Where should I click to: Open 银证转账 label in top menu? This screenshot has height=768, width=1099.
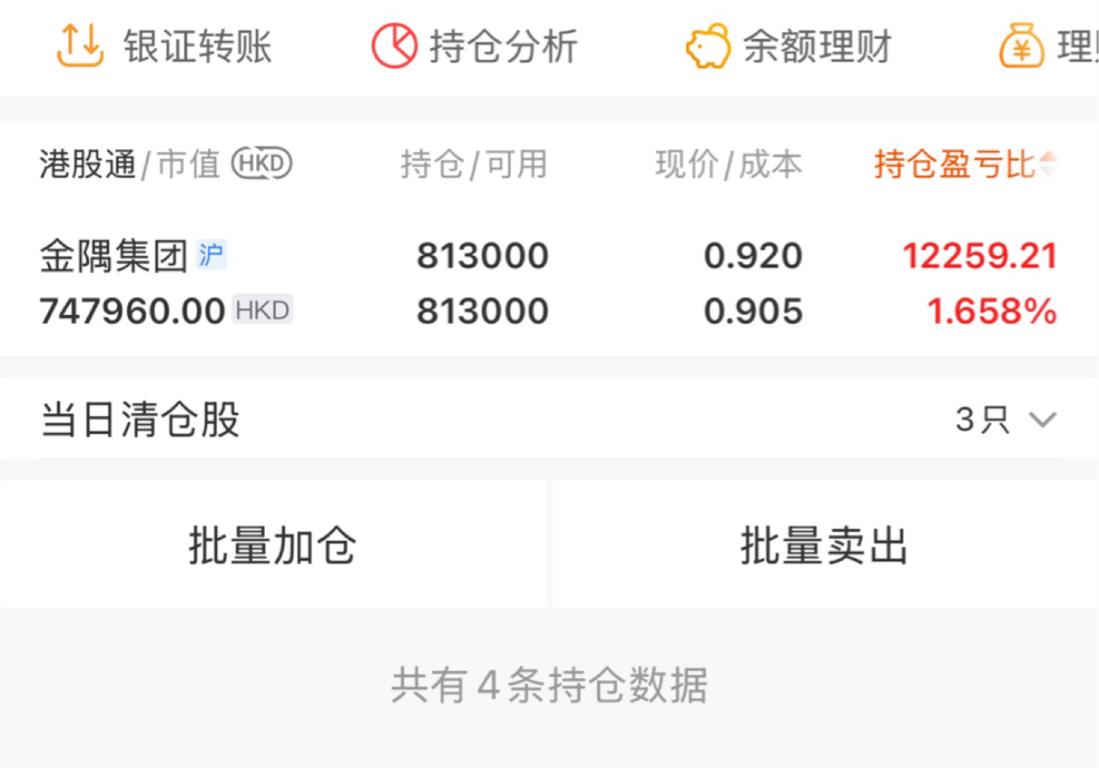(x=198, y=47)
